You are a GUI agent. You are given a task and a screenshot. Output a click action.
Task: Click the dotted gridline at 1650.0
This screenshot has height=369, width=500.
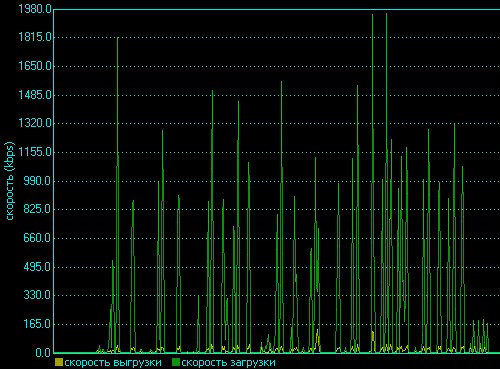pos(277,66)
